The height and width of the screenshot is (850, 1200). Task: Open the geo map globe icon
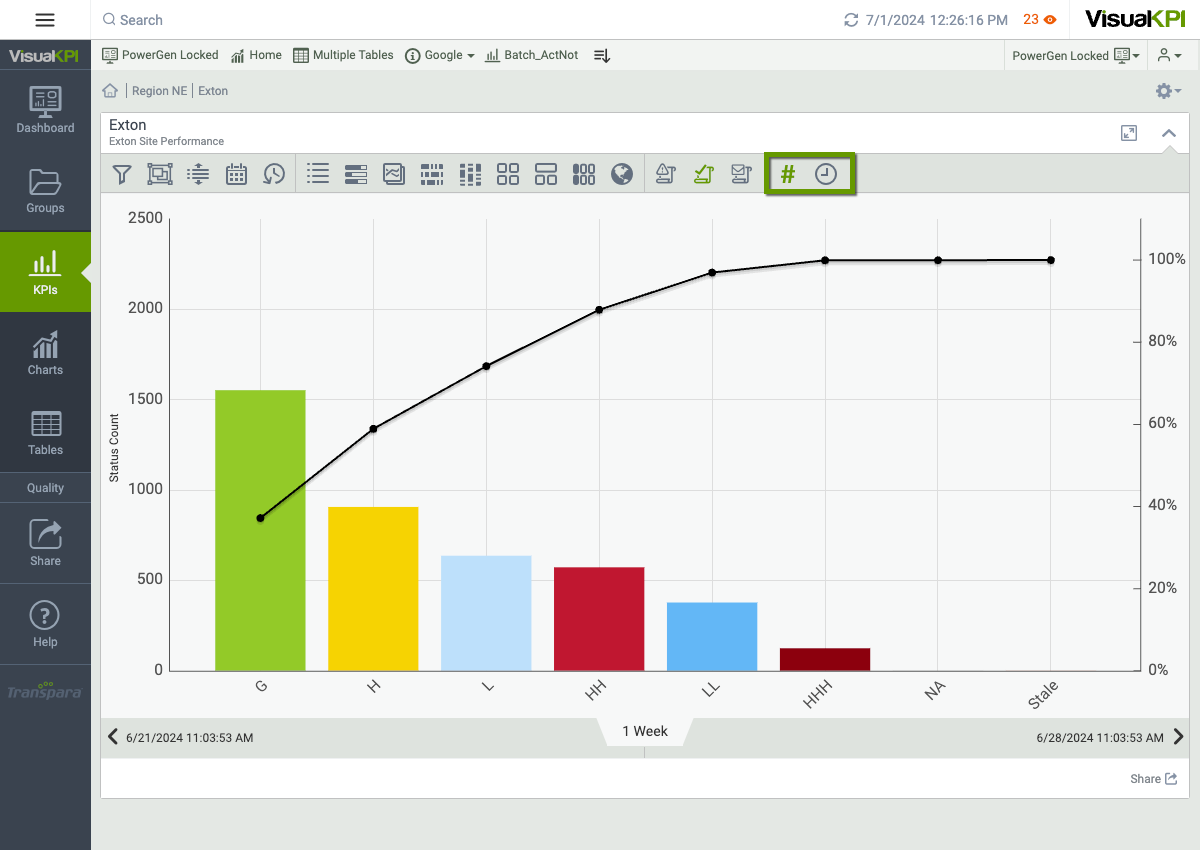coord(622,174)
